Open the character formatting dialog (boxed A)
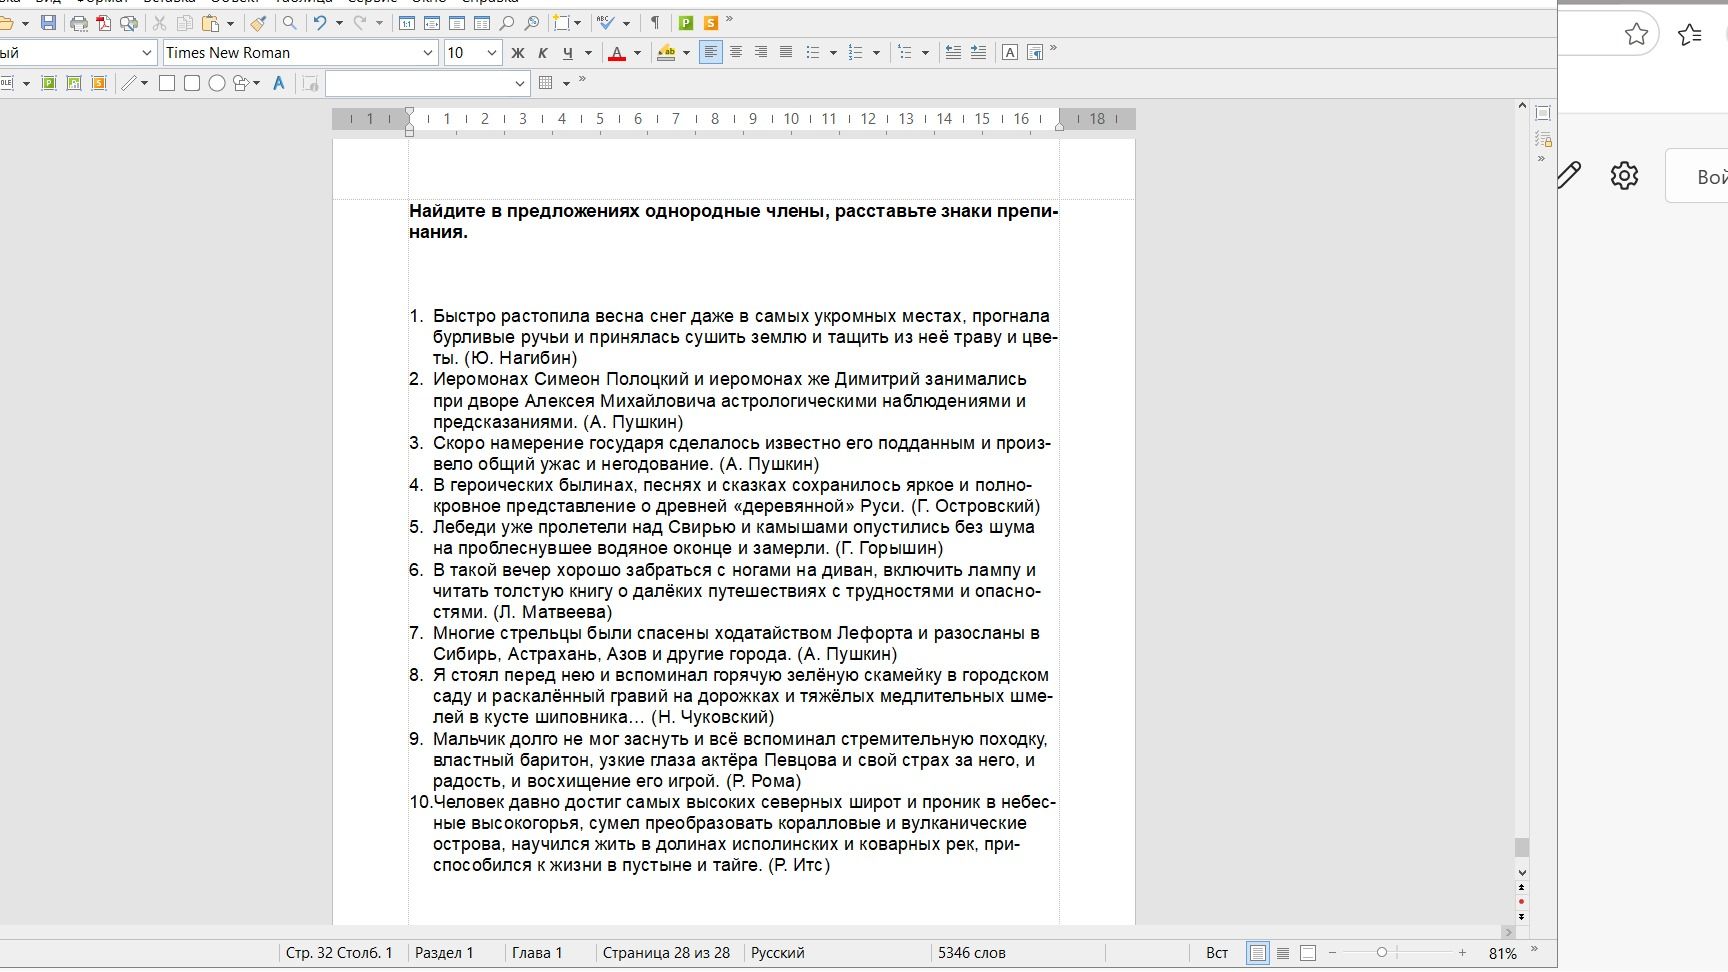The height and width of the screenshot is (972, 1728). tap(1010, 53)
